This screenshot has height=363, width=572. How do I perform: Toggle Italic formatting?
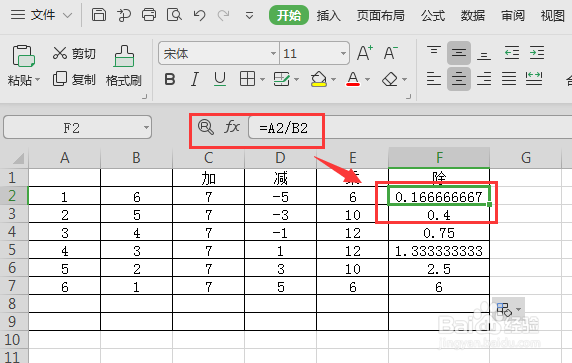pos(195,79)
